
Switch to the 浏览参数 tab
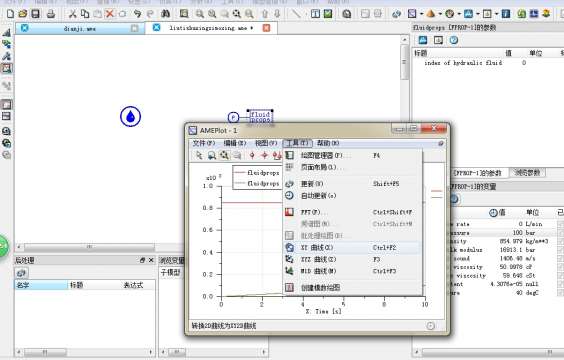(527, 173)
